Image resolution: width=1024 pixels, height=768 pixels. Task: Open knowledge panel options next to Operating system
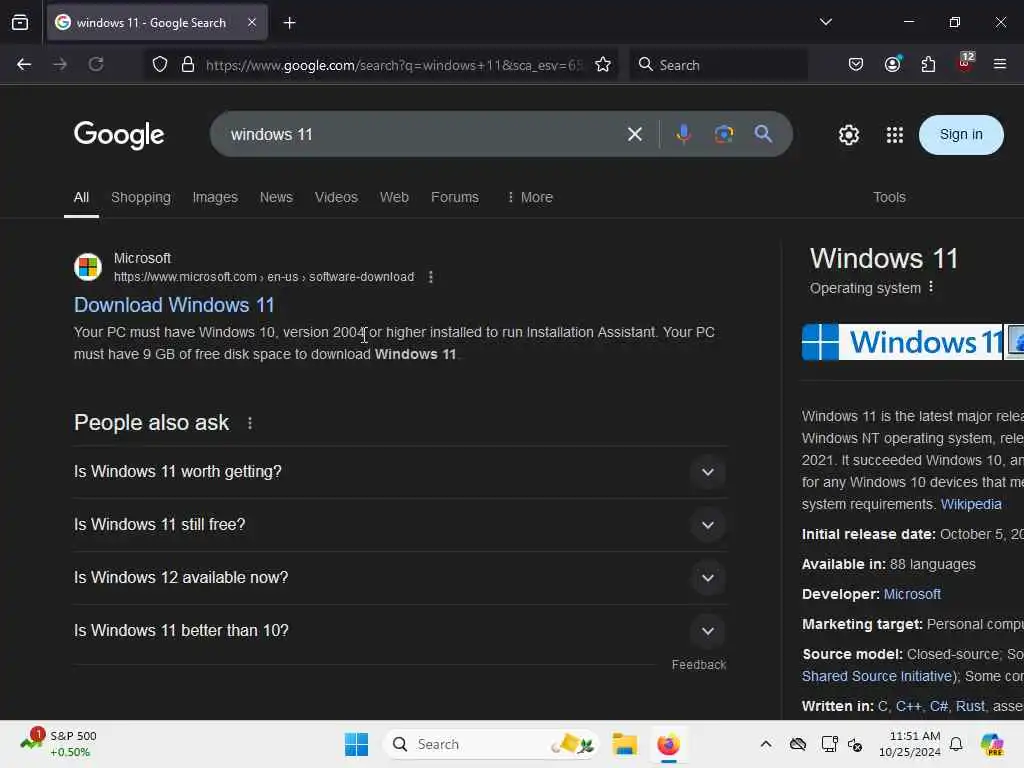[x=931, y=287]
